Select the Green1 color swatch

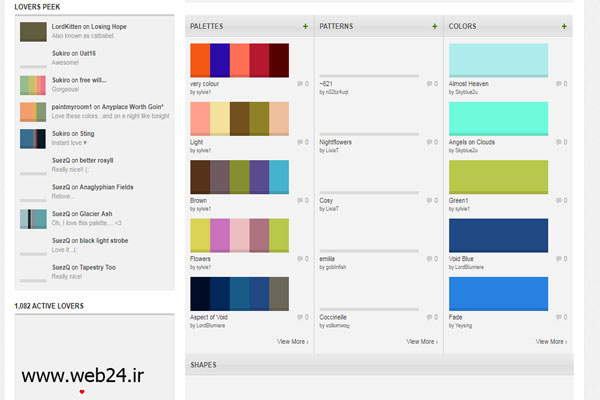click(498, 177)
